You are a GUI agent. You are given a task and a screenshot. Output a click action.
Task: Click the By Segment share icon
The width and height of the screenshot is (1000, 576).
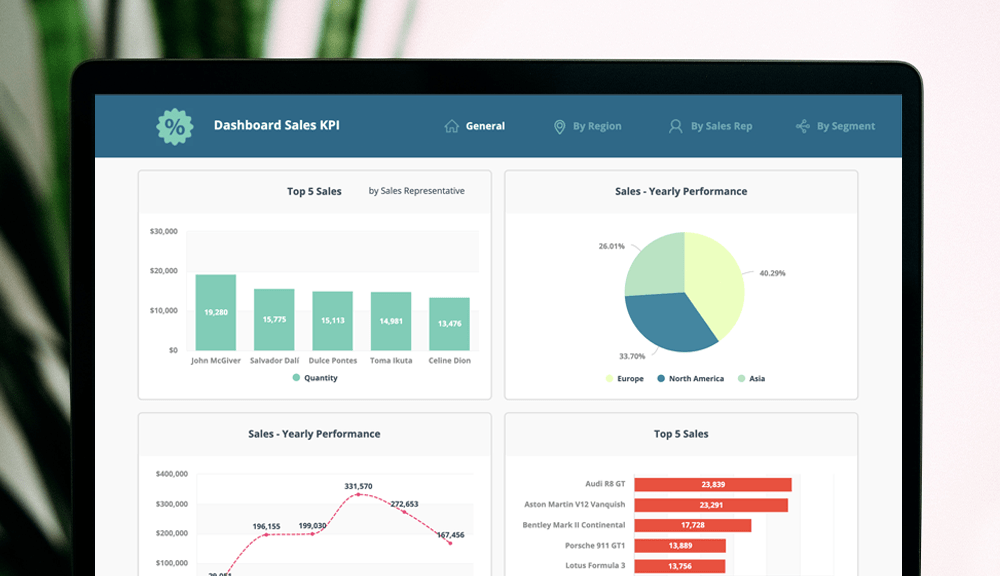coord(802,126)
